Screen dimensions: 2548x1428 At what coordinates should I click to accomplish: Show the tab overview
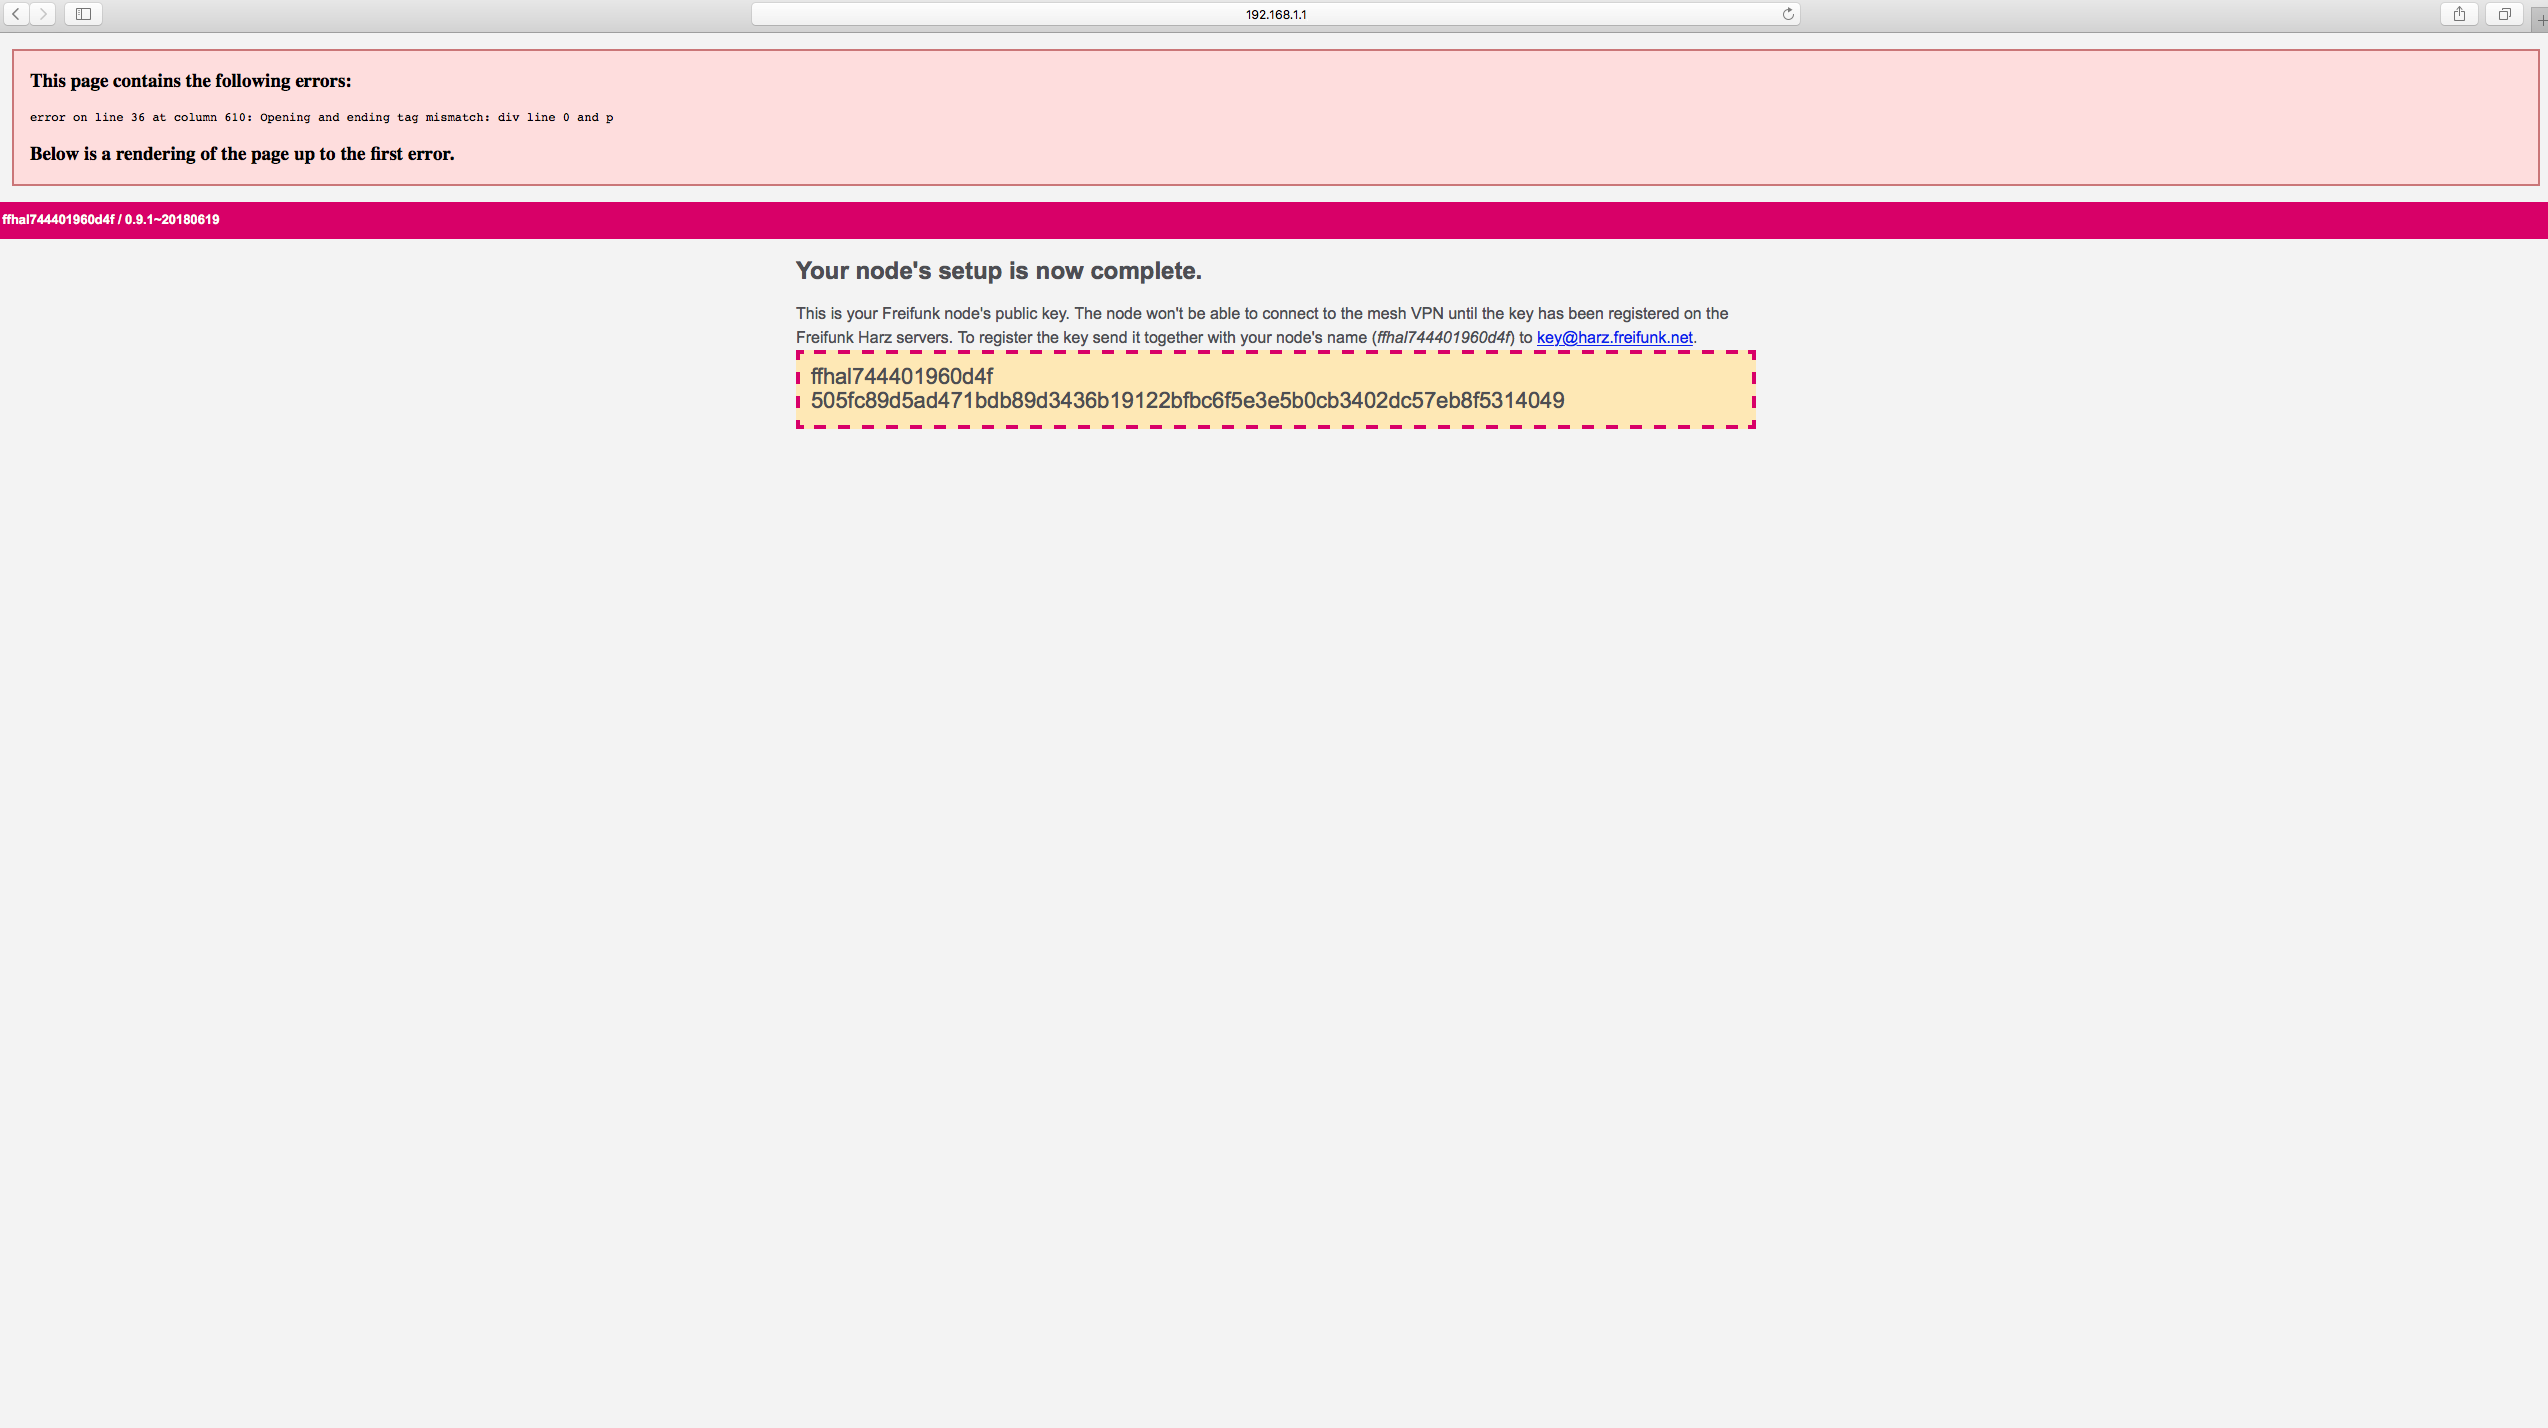click(x=2505, y=14)
